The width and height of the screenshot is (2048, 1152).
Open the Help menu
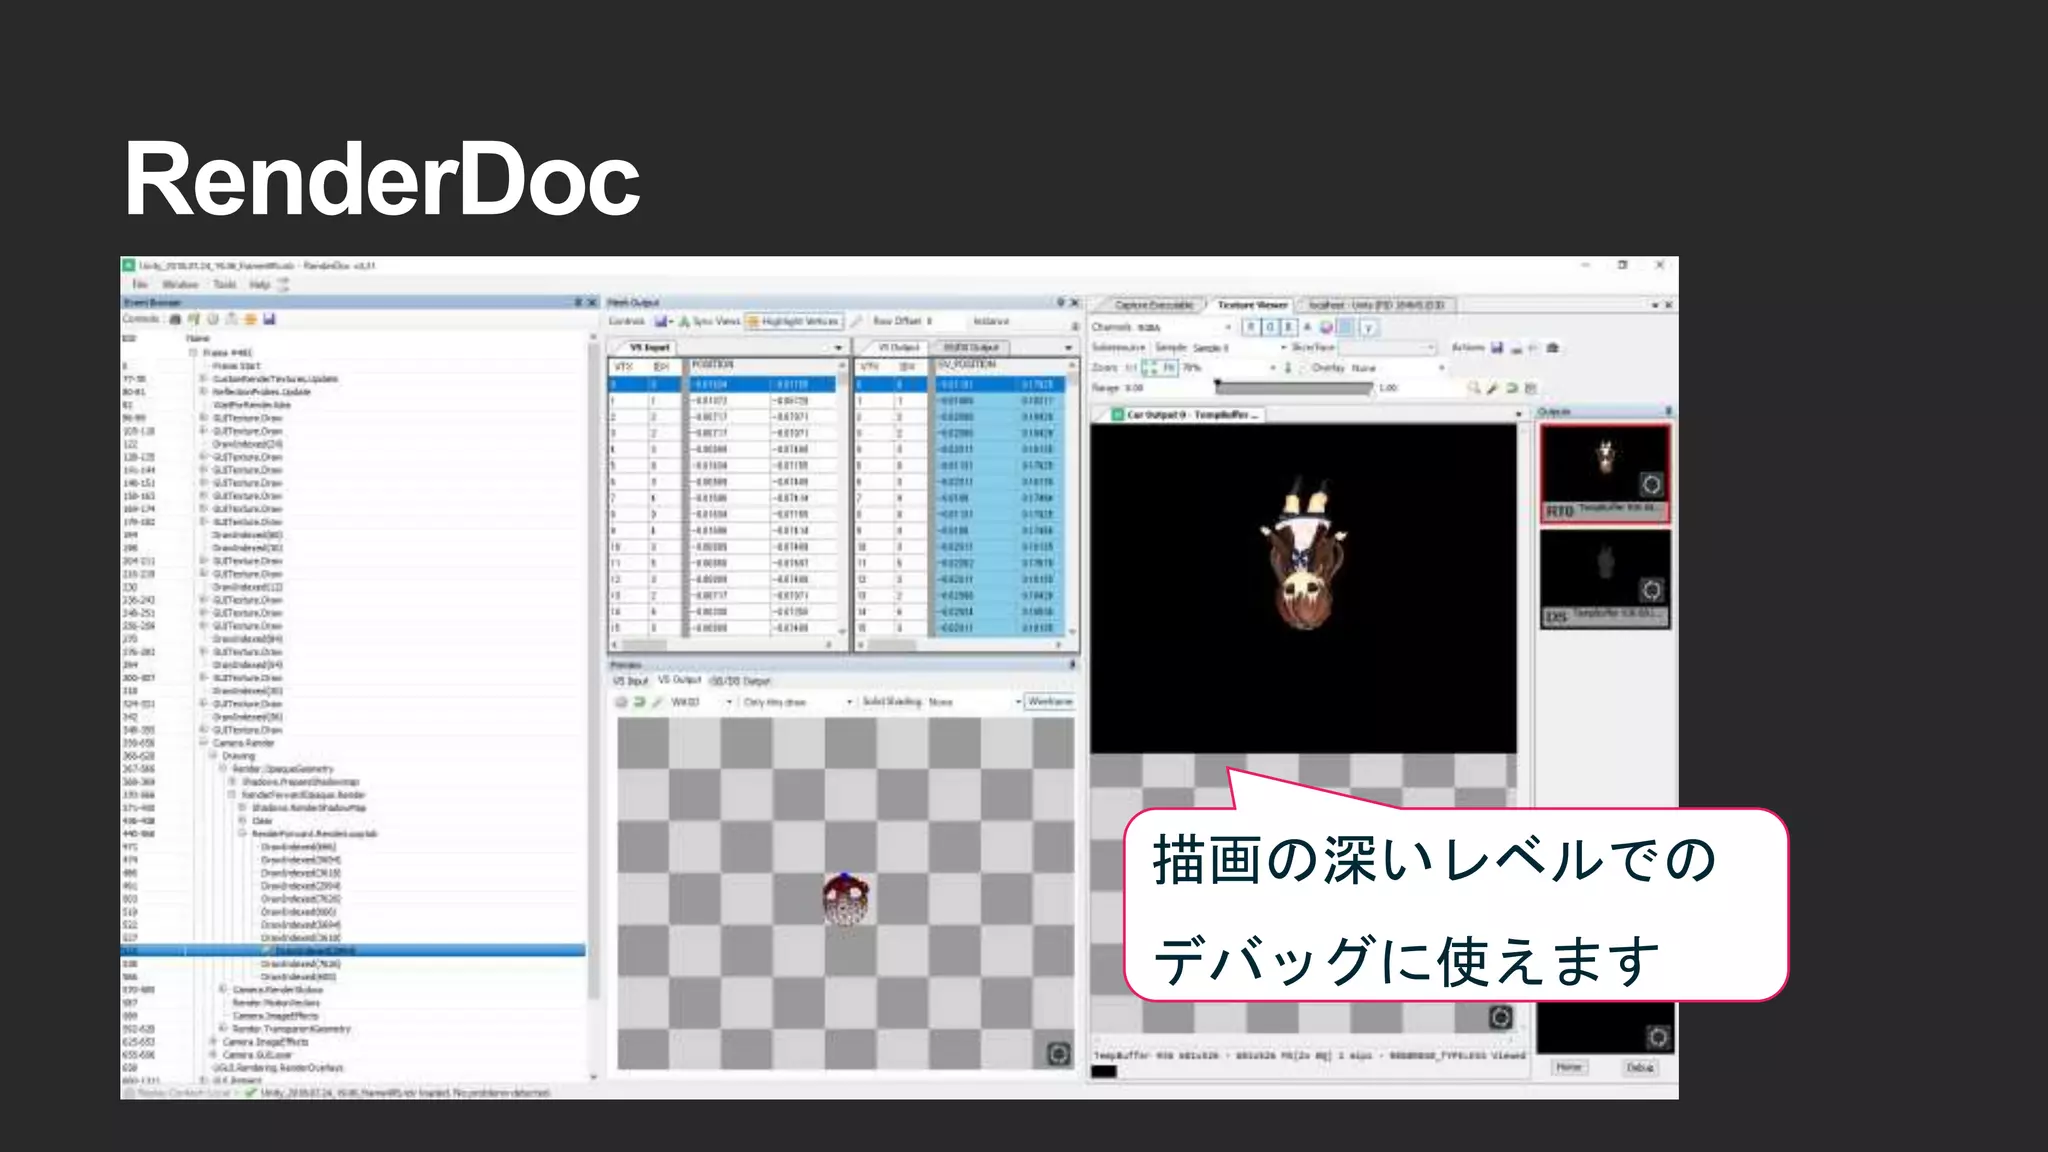[260, 285]
